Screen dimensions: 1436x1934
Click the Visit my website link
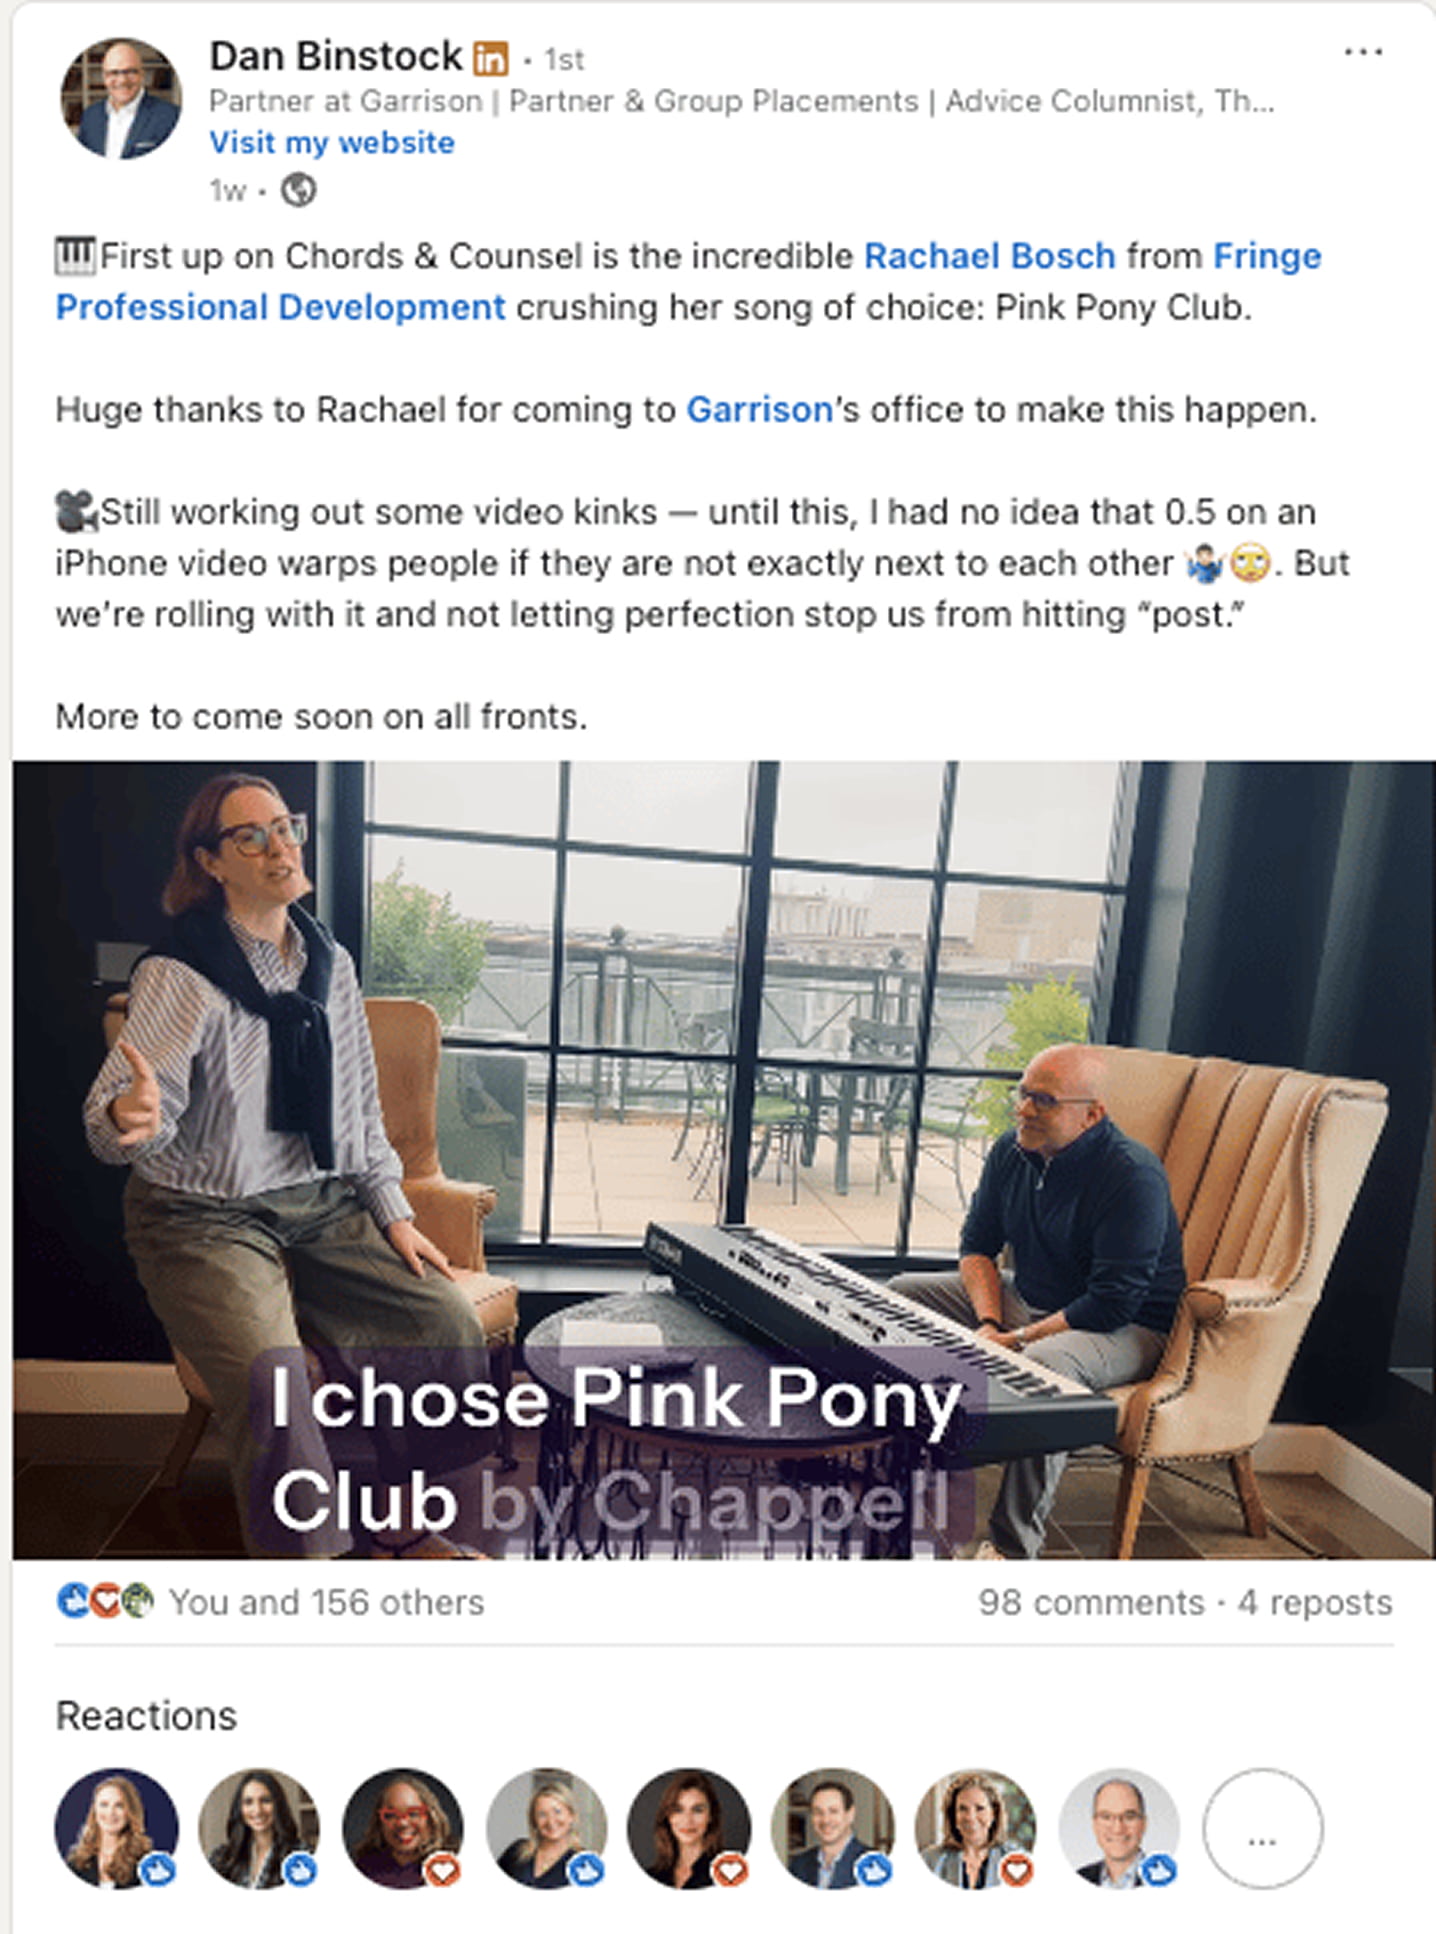pyautogui.click(x=332, y=143)
